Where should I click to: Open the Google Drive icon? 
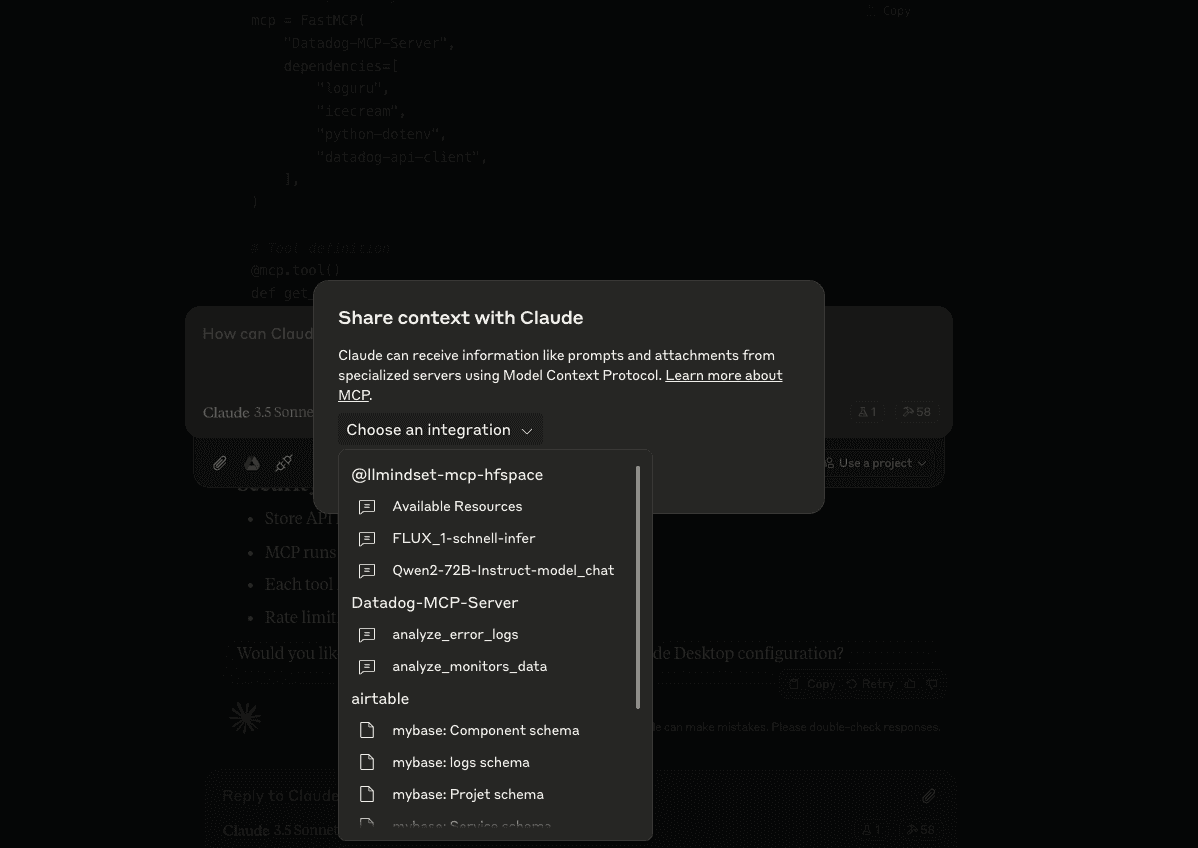pyautogui.click(x=251, y=463)
